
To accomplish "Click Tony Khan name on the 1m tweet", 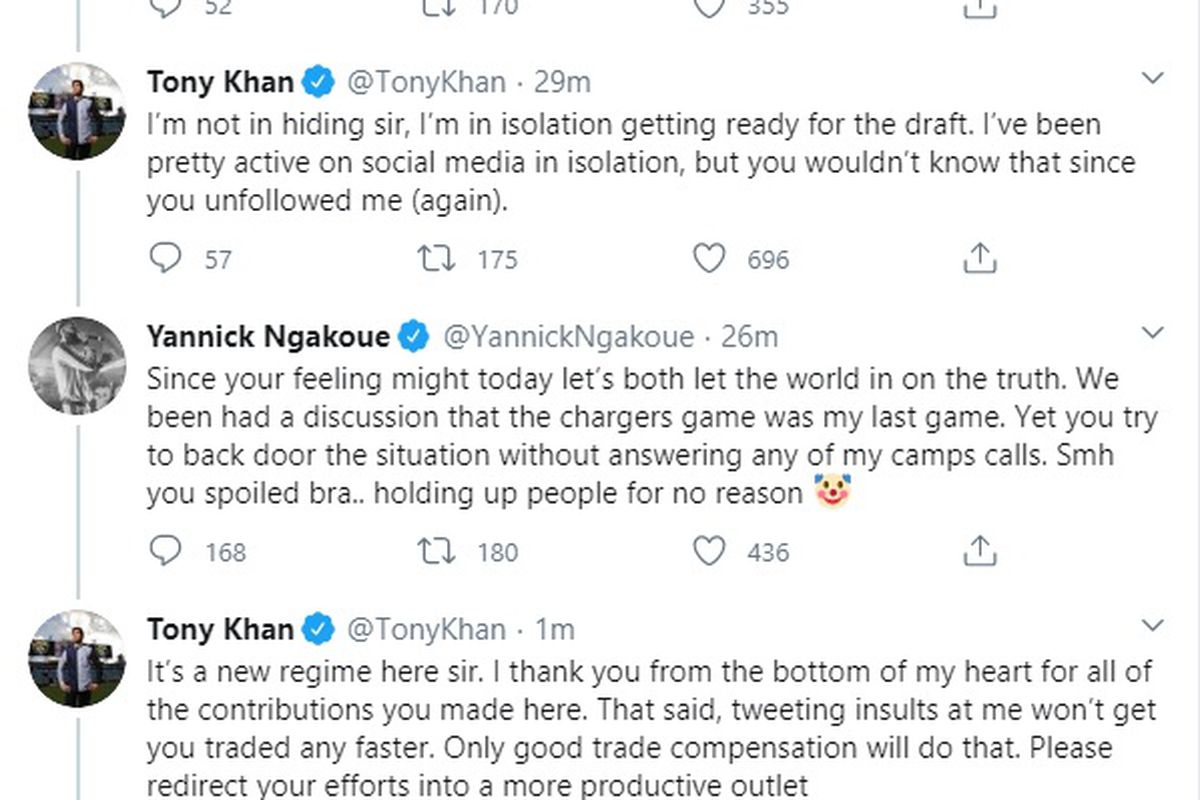I will click(x=220, y=629).
